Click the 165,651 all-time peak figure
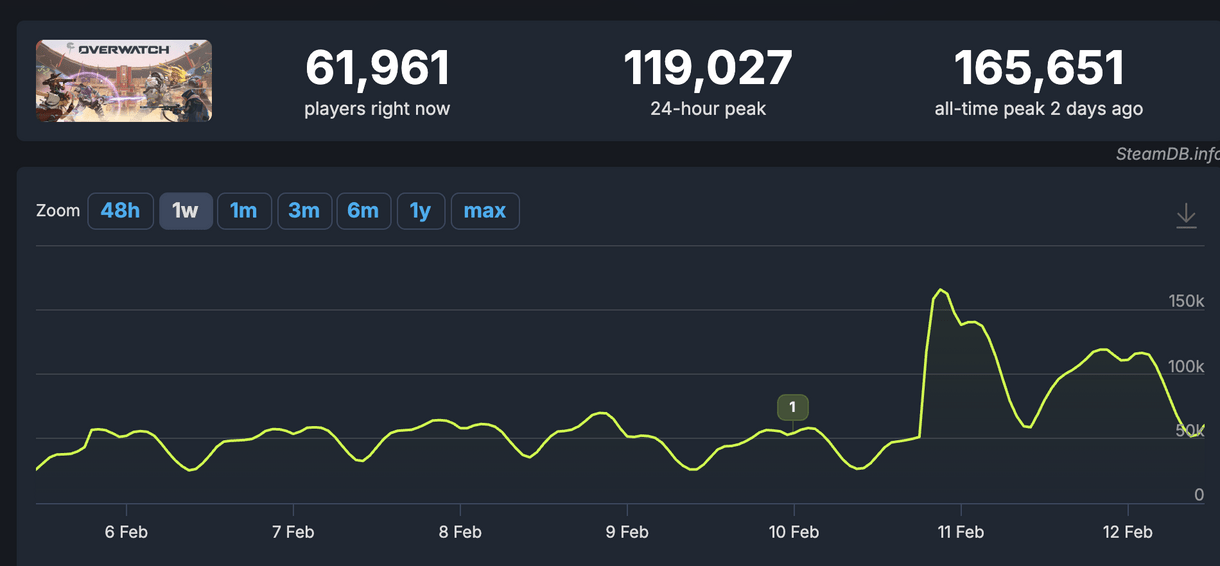Image resolution: width=1220 pixels, height=566 pixels. 1039,69
